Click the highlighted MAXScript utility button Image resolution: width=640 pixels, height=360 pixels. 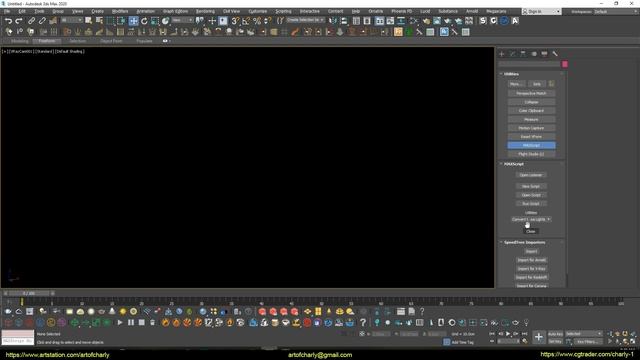(531, 145)
